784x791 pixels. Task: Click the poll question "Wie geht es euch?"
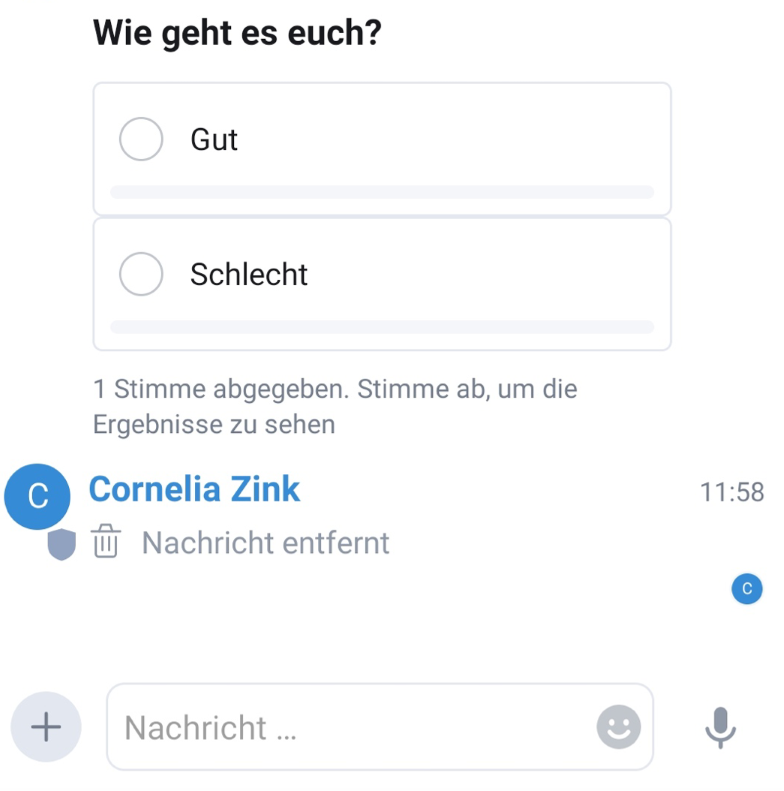[237, 33]
